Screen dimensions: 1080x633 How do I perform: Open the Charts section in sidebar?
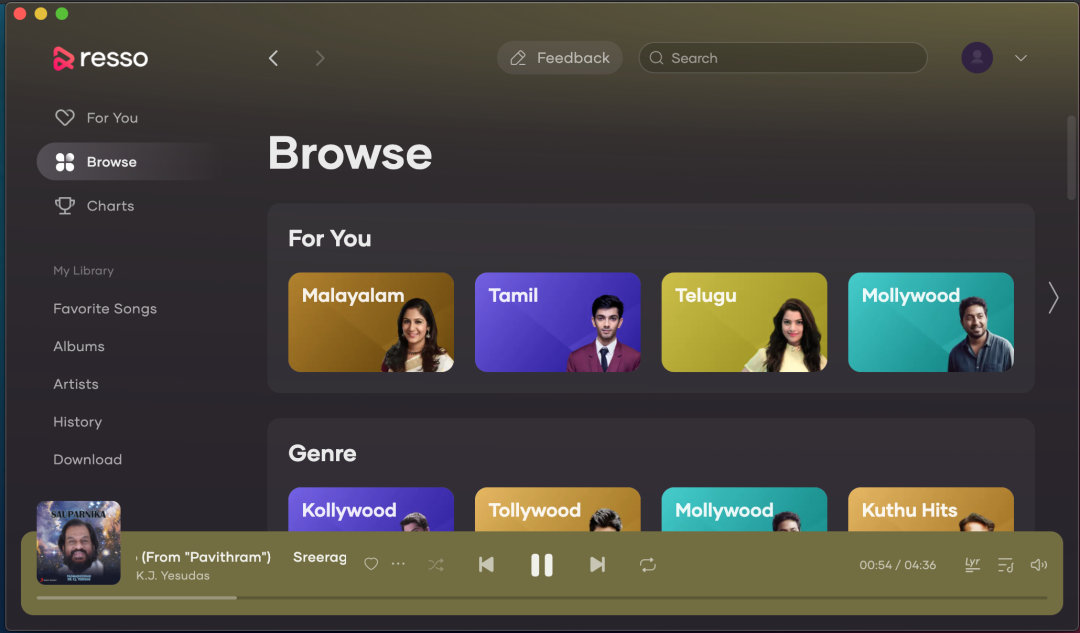(x=110, y=206)
